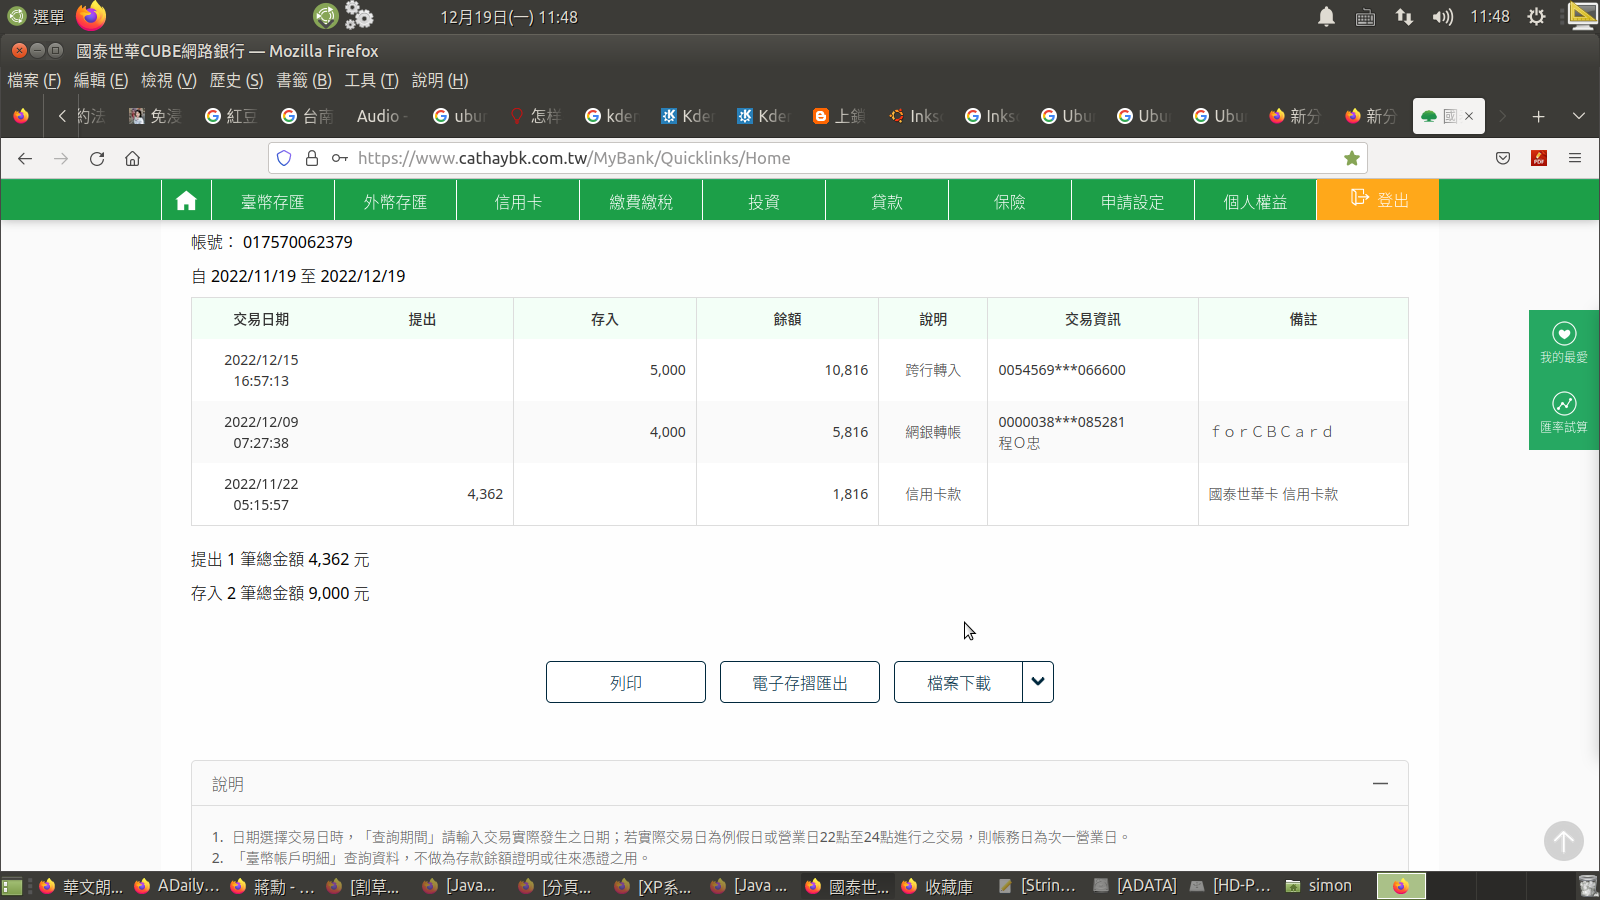Open the Firefox hamburger menu

pos(1575,158)
